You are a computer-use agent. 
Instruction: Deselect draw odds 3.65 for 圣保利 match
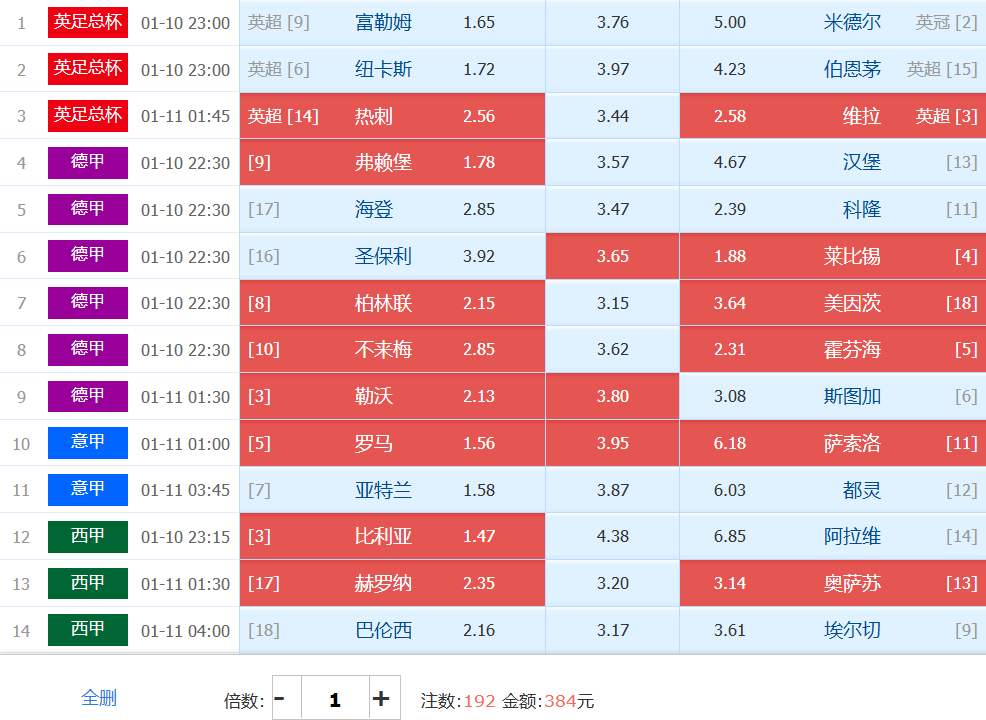[x=612, y=256]
